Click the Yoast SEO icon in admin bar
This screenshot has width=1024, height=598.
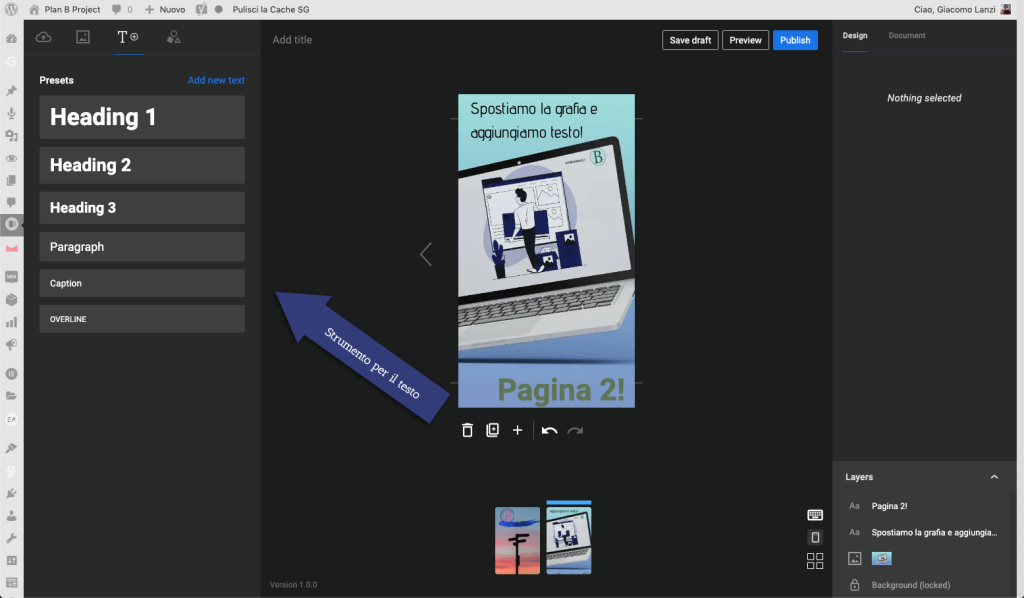click(201, 9)
